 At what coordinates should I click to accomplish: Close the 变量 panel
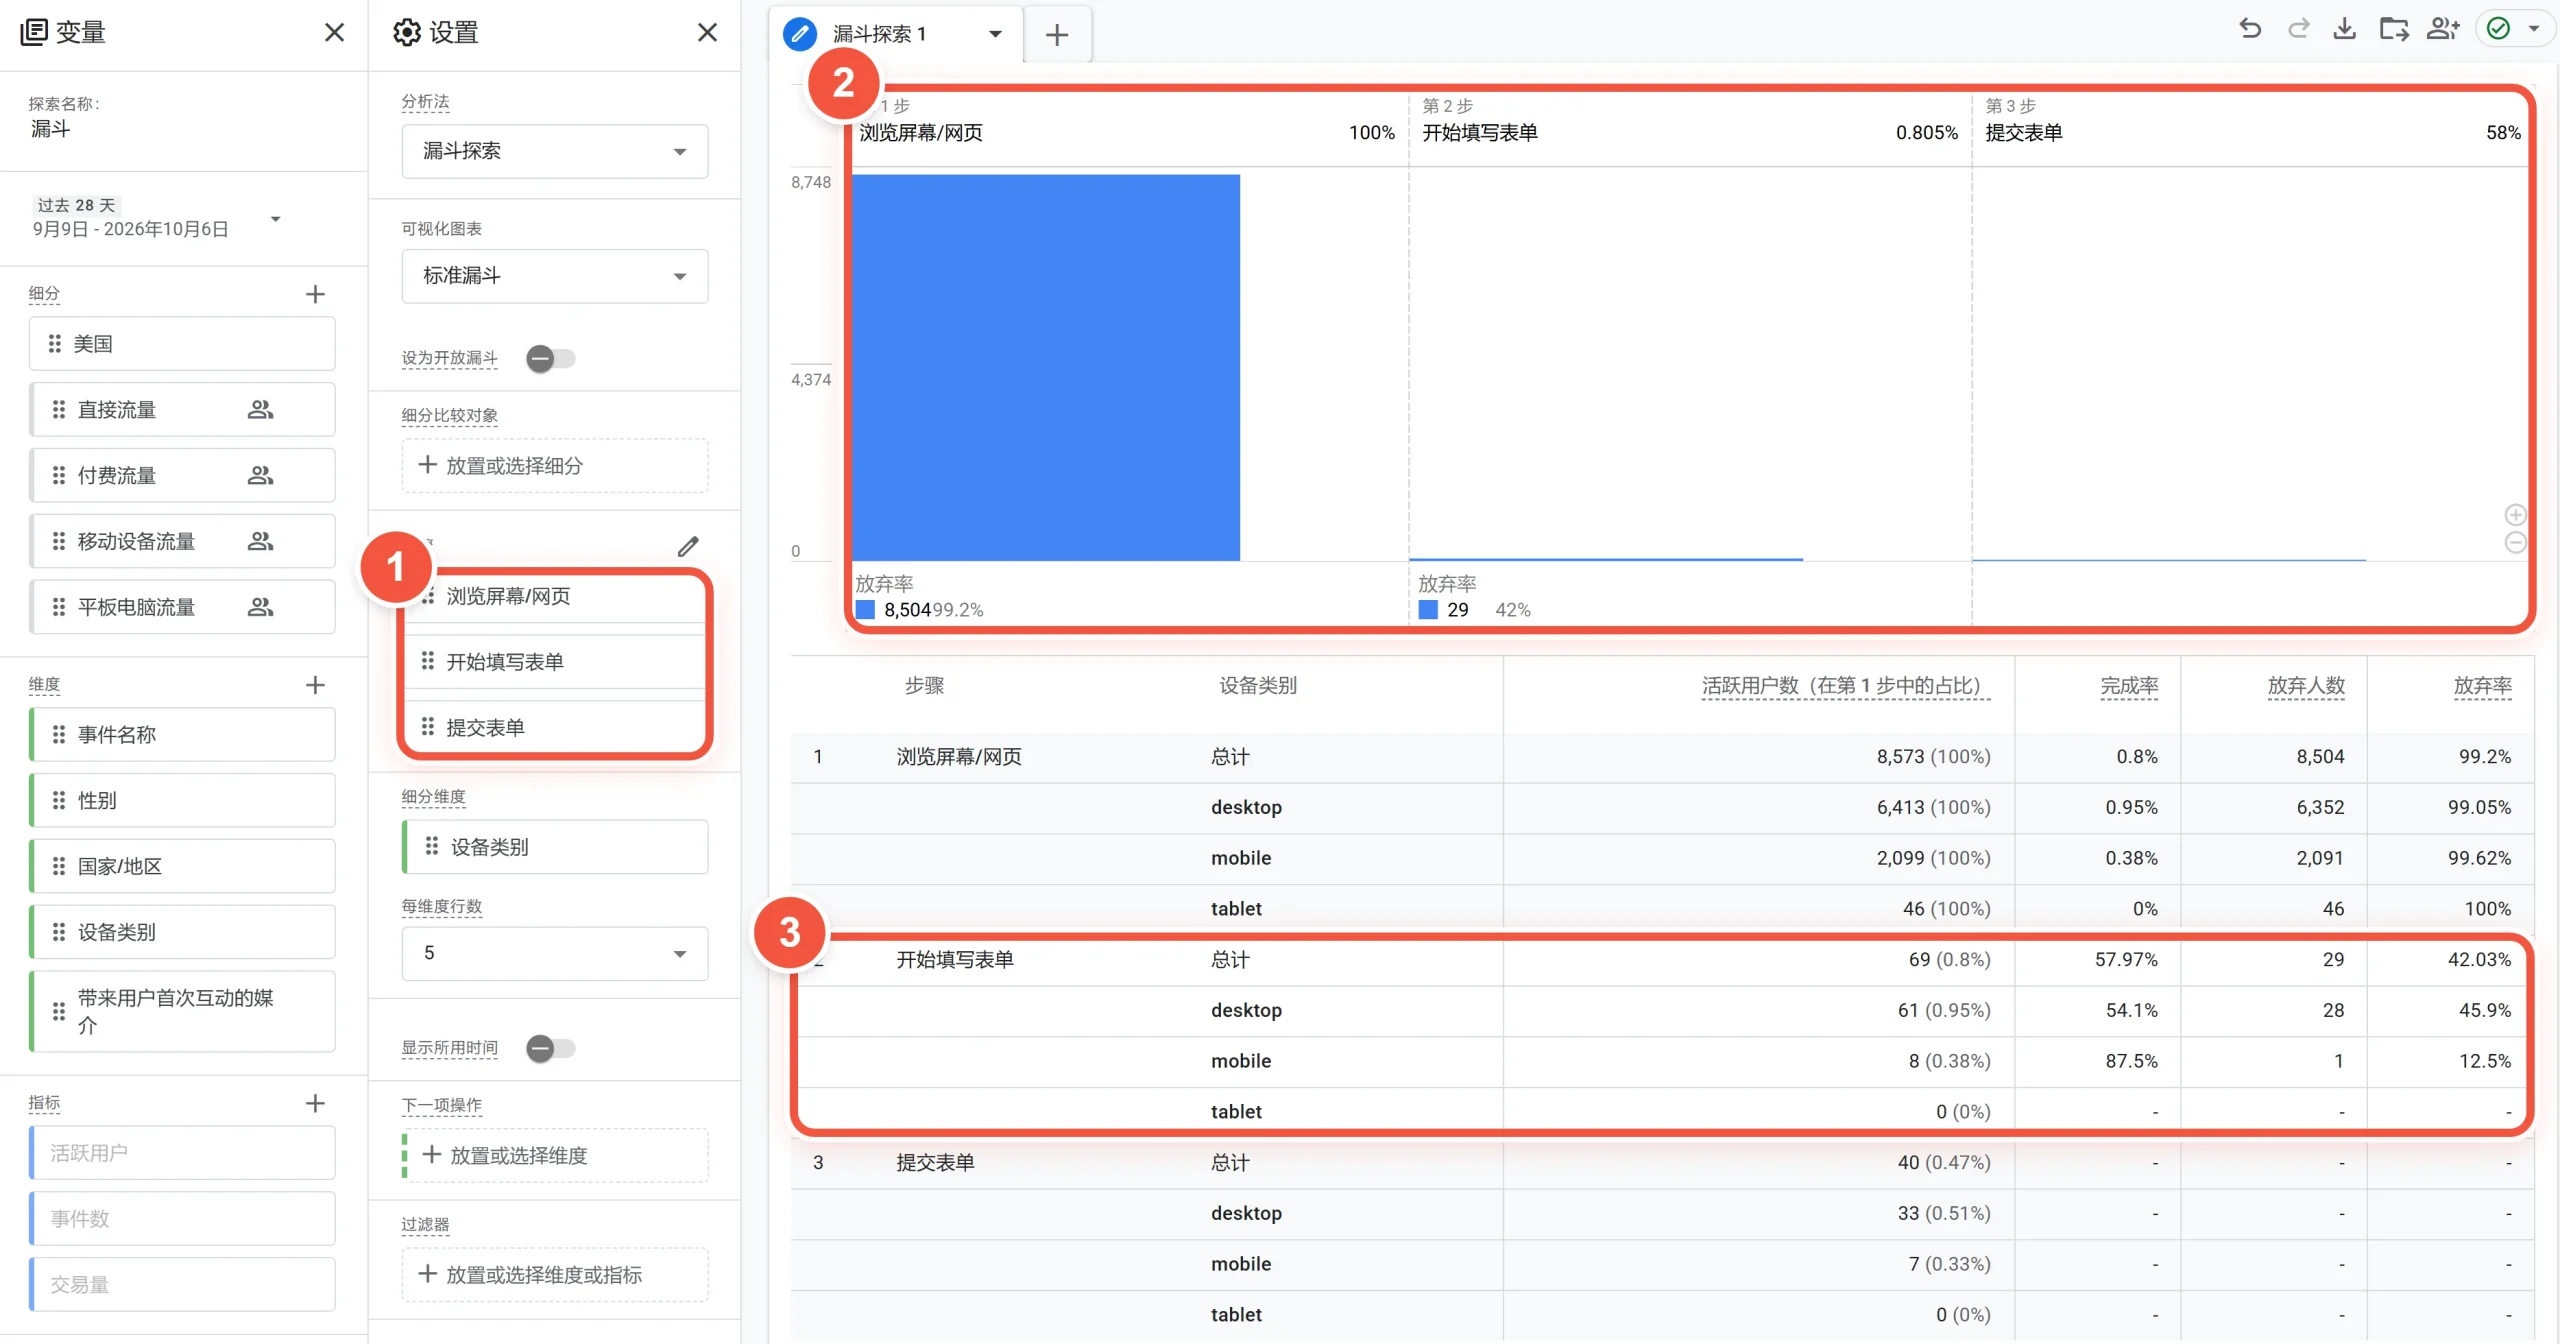pos(334,32)
